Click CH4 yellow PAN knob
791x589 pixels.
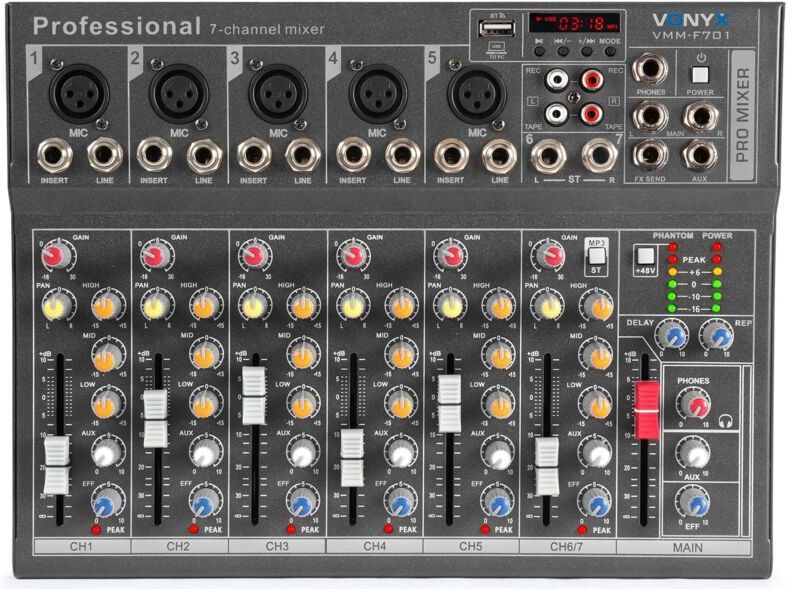click(x=352, y=306)
